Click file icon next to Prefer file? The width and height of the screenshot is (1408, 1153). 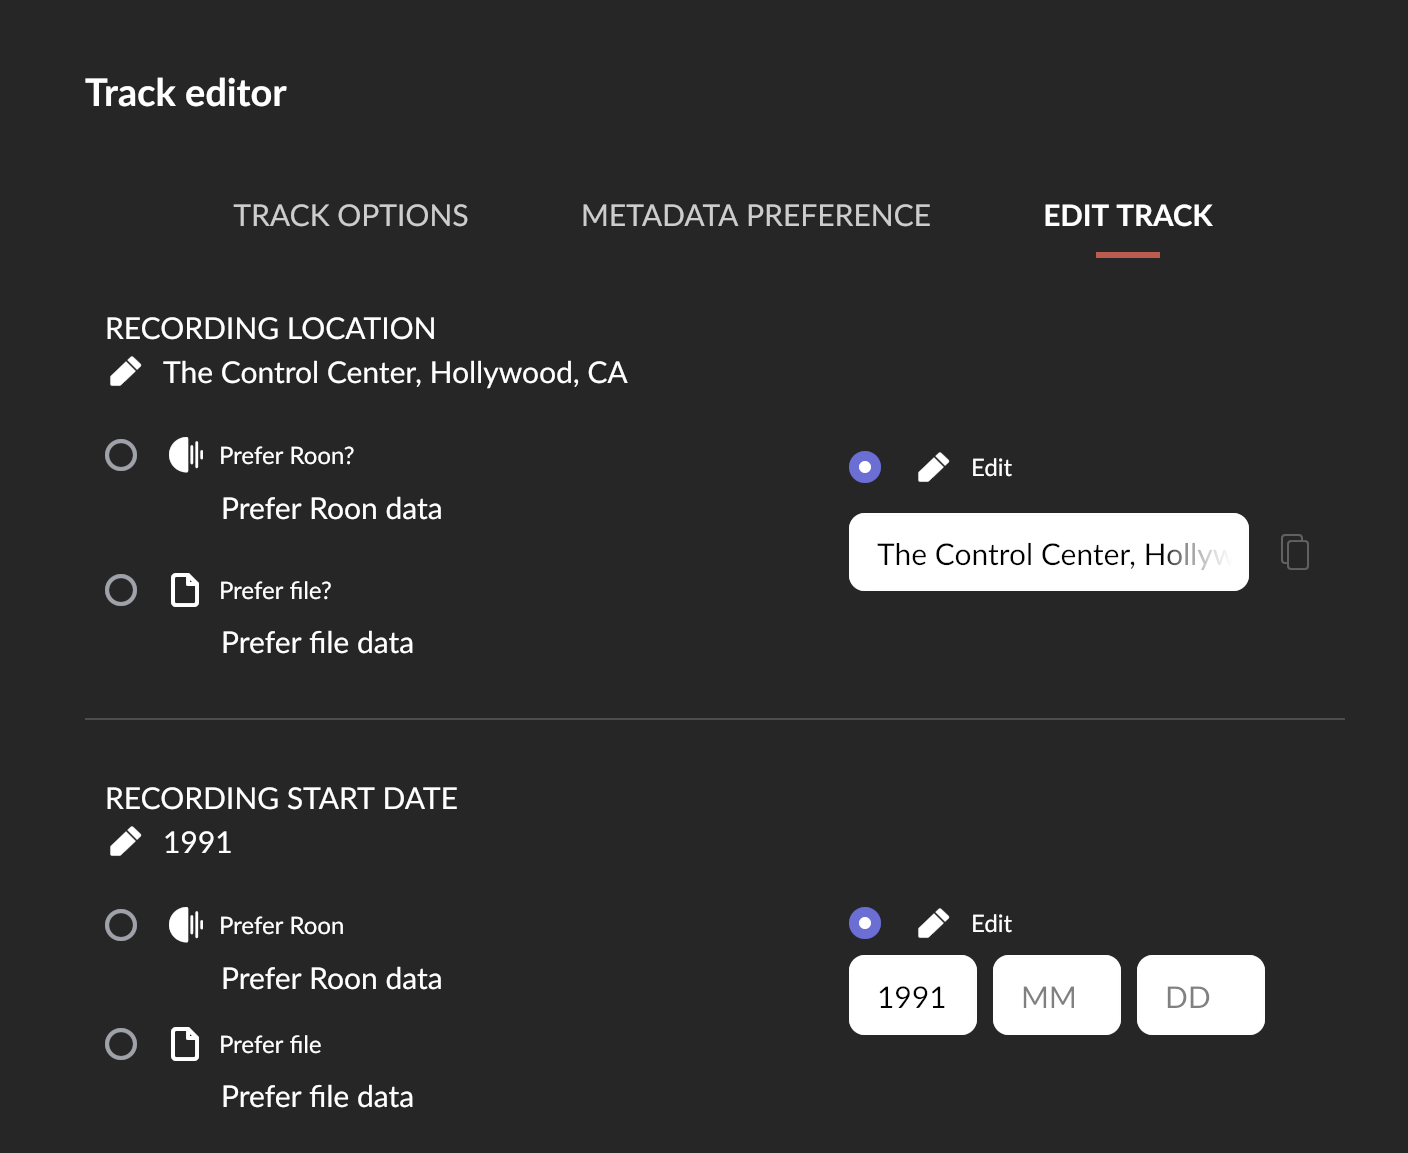click(185, 590)
